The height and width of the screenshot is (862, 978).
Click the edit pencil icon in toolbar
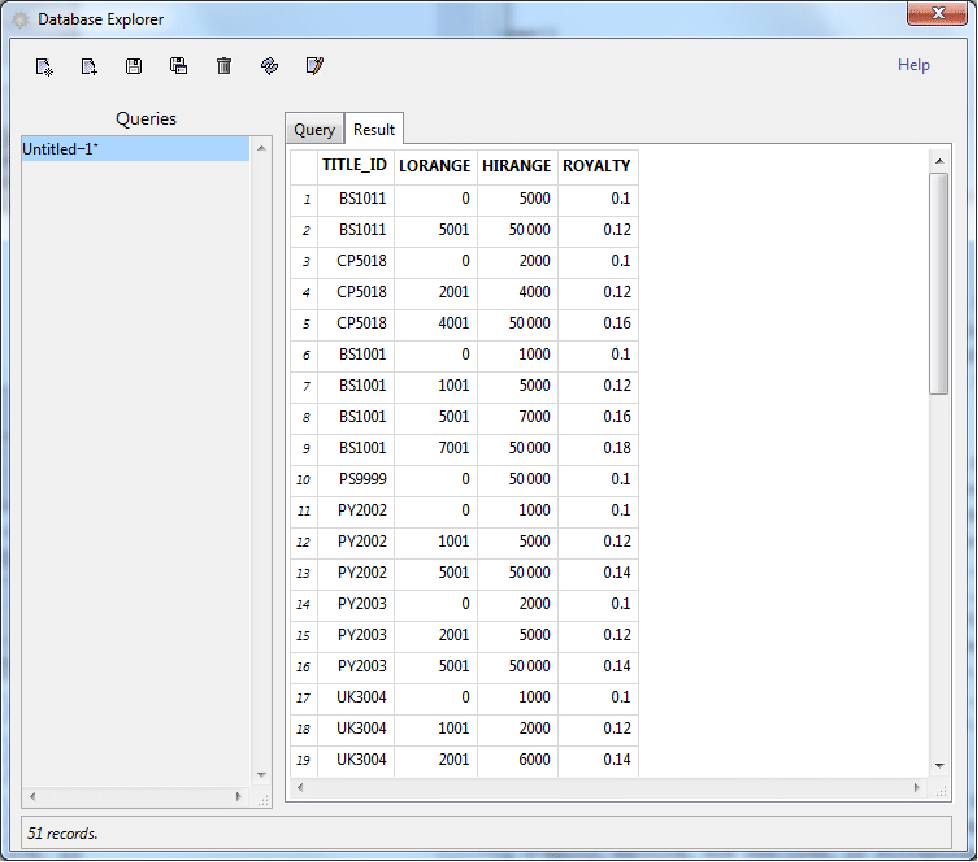315,67
